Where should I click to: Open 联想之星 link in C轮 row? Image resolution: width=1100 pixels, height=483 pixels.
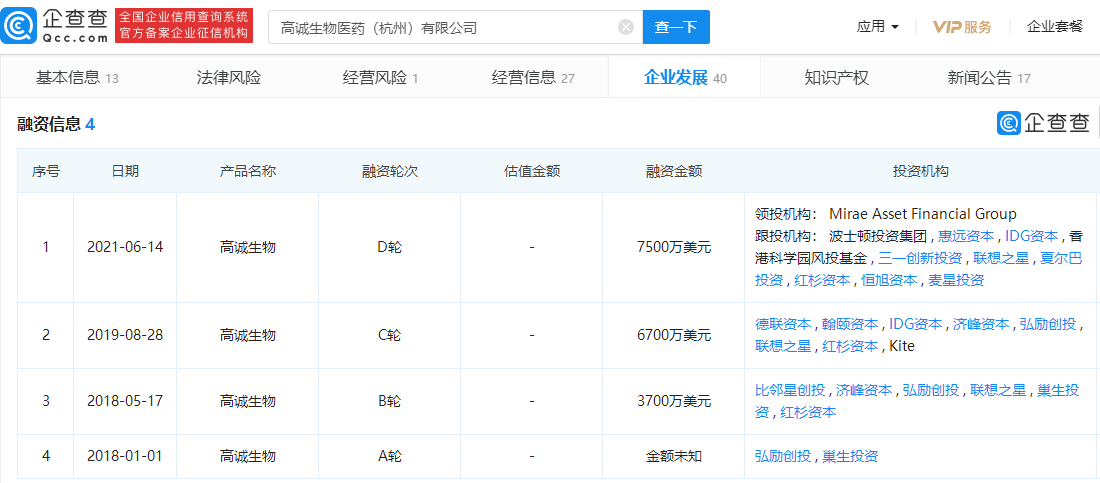coord(783,346)
